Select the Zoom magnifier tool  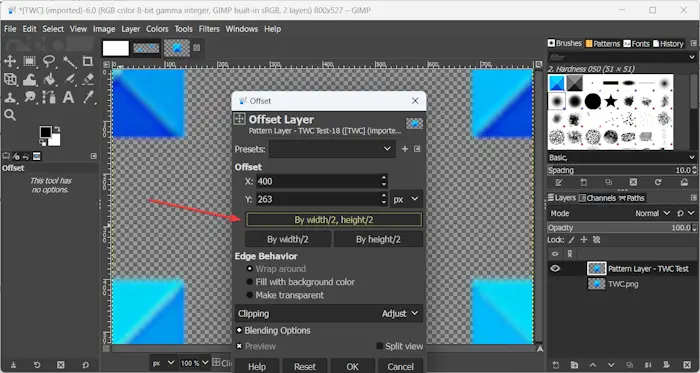pyautogui.click(x=10, y=115)
